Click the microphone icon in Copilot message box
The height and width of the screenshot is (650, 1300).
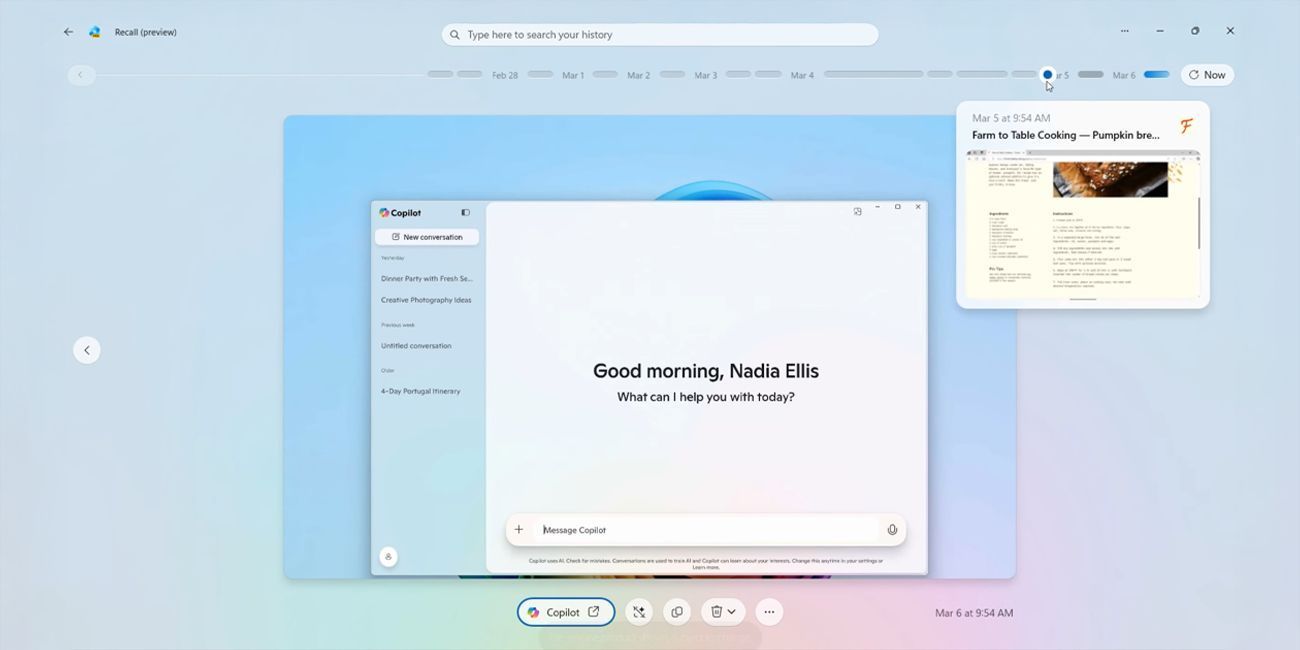[892, 530]
